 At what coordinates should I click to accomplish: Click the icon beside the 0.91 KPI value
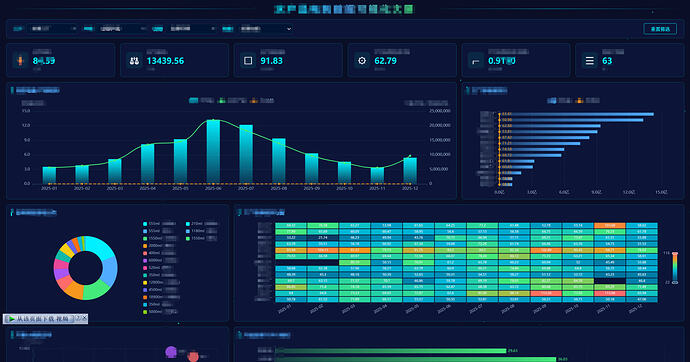475,61
